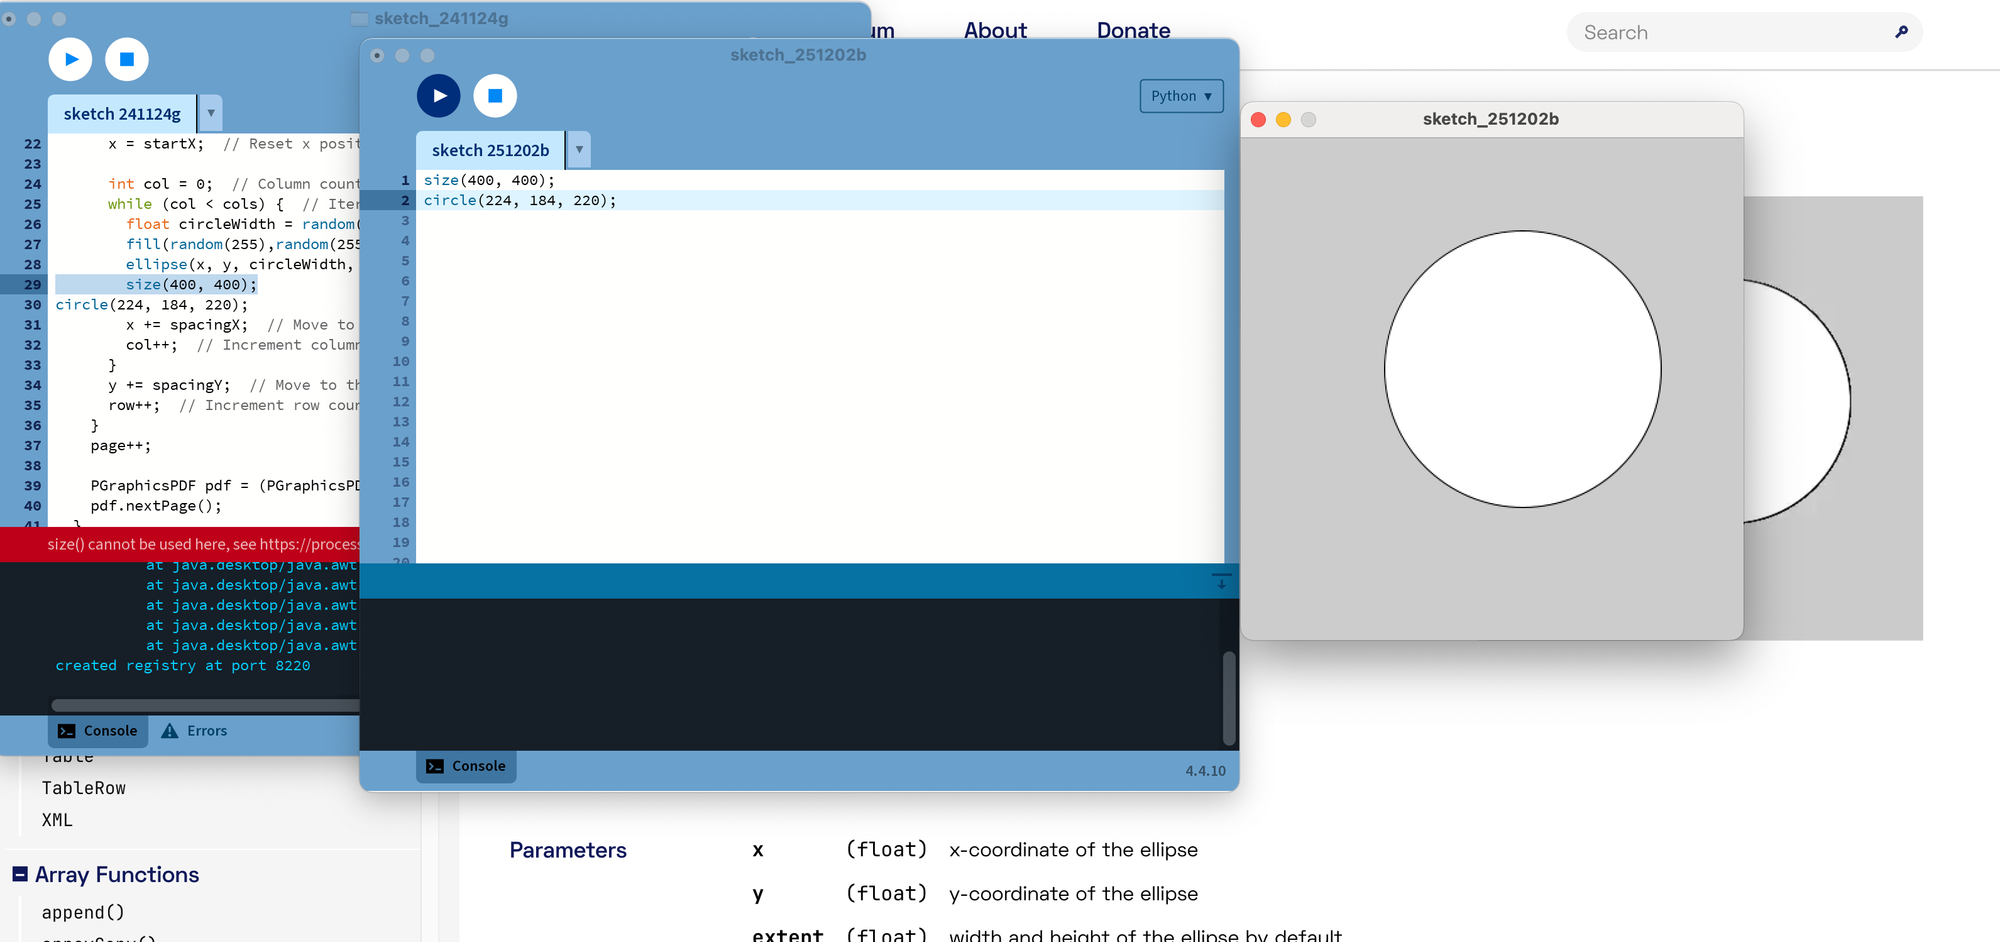Click the search magnifier icon

tap(1901, 32)
